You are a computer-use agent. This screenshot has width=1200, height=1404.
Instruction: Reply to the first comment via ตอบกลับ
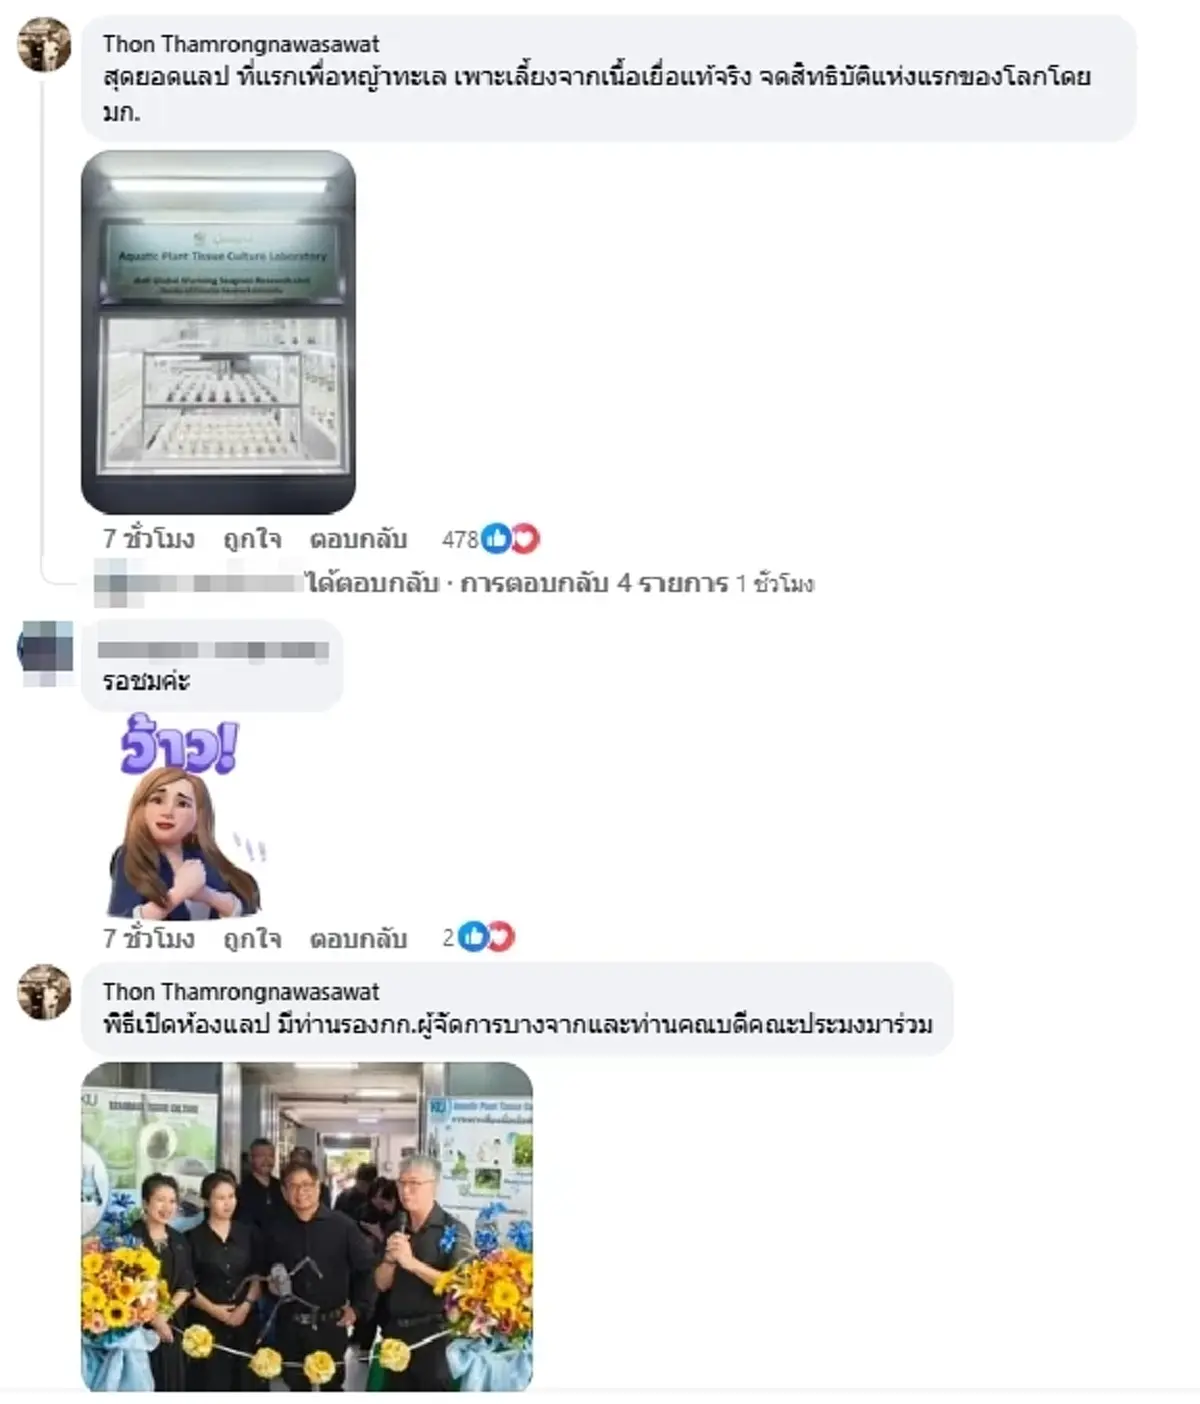358,539
